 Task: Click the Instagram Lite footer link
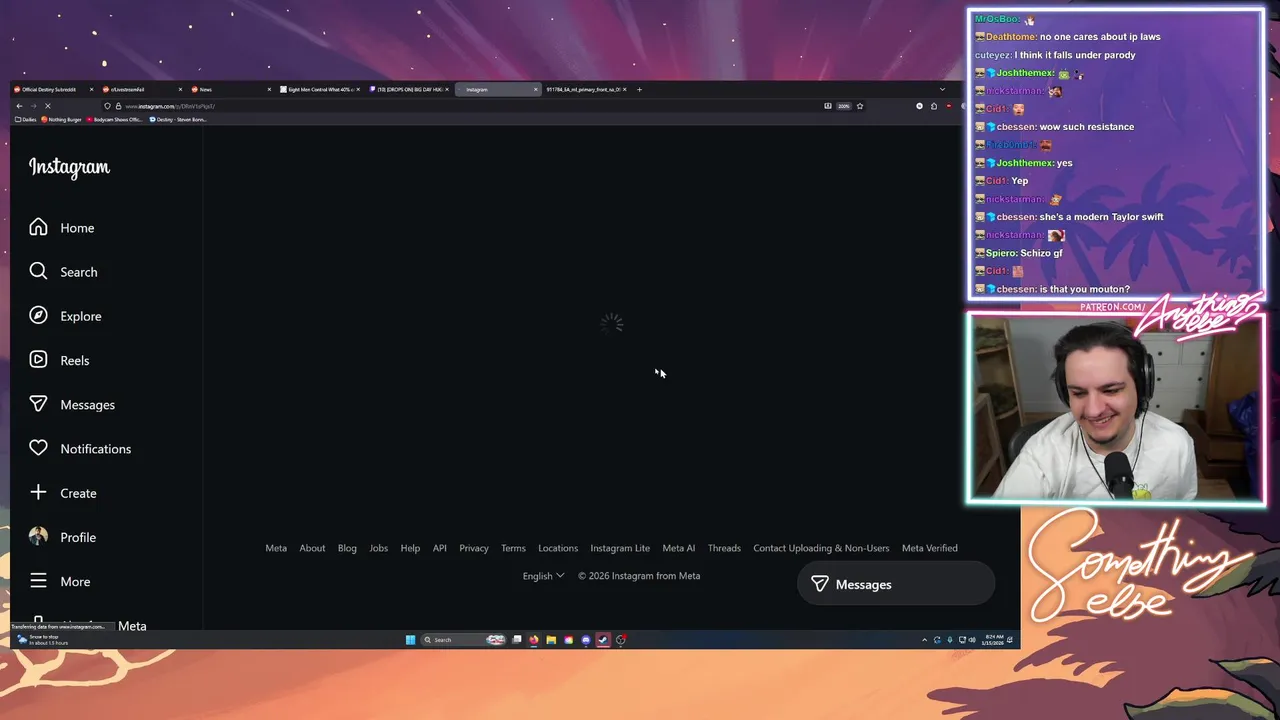(x=620, y=548)
